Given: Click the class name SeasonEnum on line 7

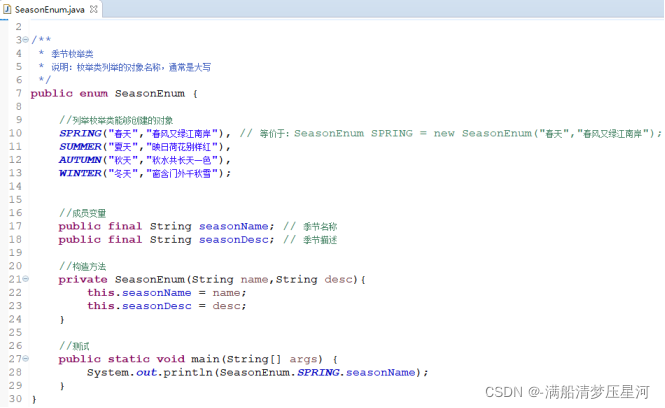Looking at the screenshot, I should click(150, 93).
